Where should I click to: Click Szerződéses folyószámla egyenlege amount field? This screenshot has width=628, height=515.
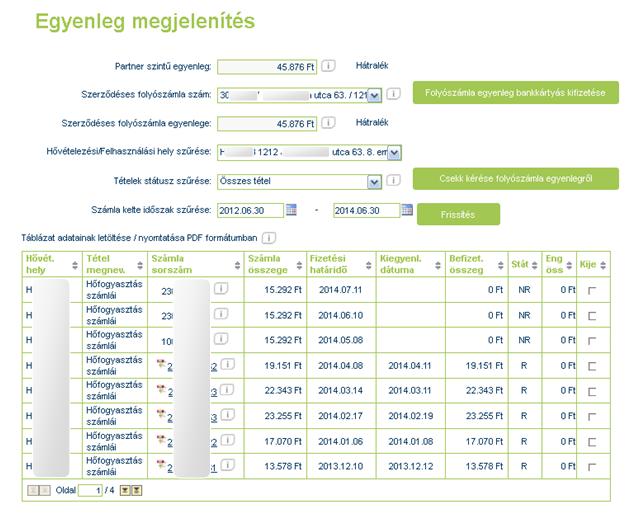pos(267,124)
